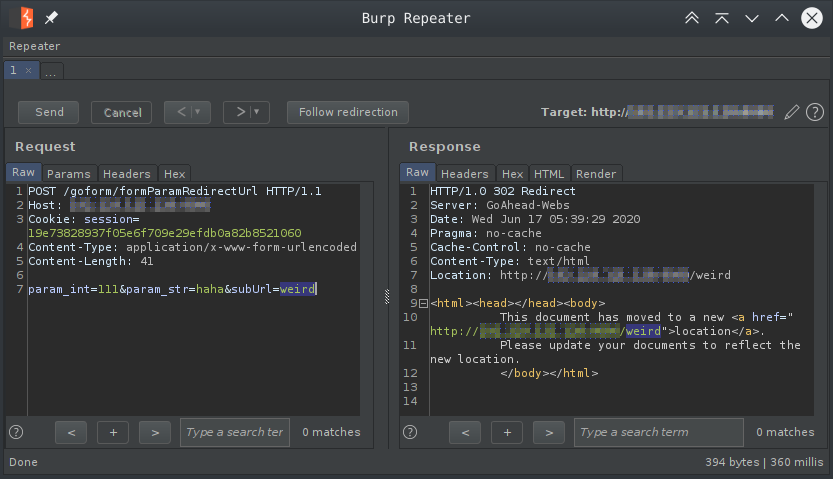Click the response search help icon

pos(410,432)
